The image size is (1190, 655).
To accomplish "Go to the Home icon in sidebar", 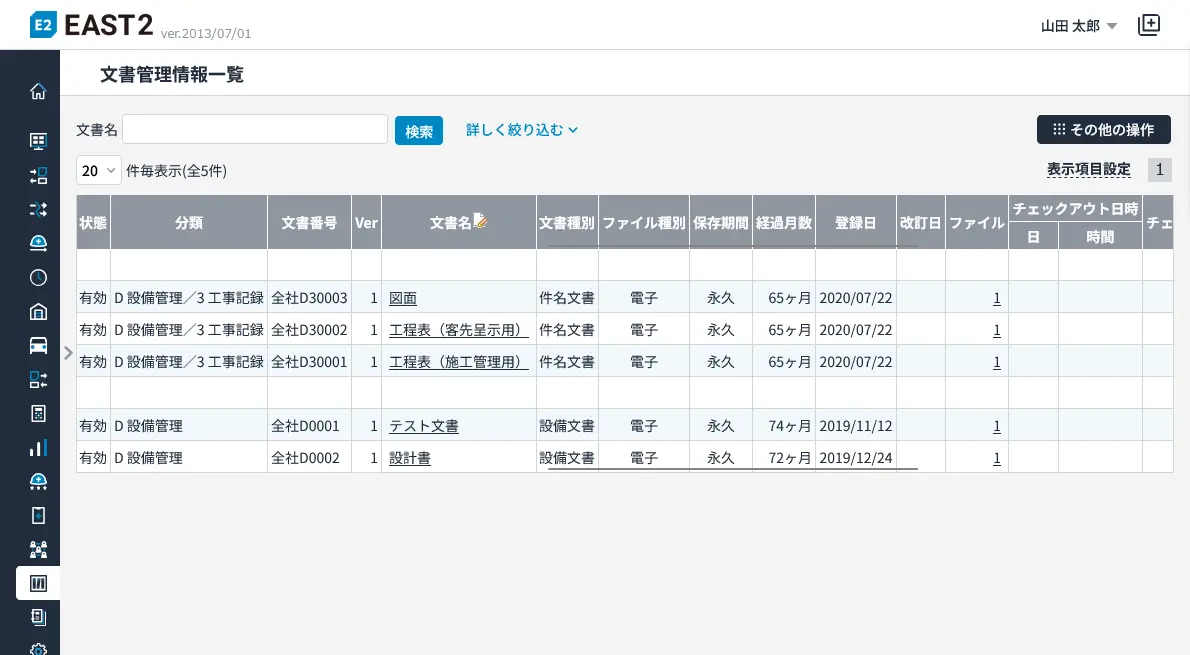I will coord(38,92).
